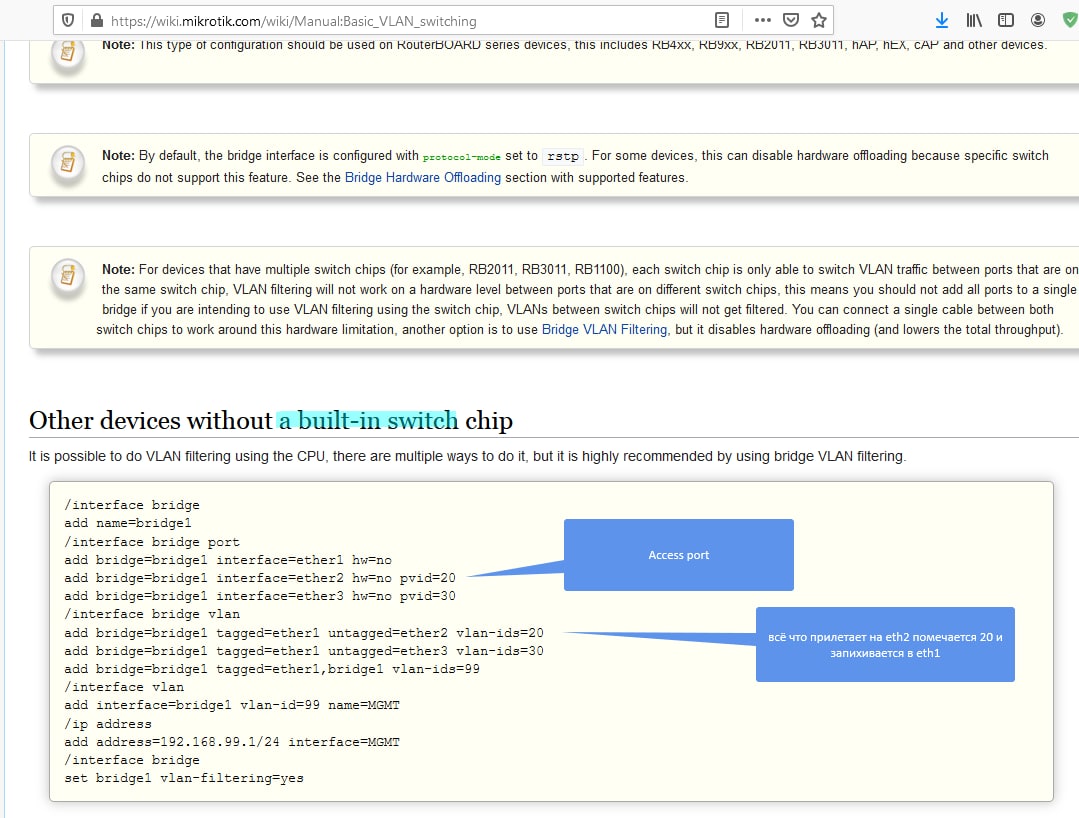
Task: Click the green shield extension icon
Action: click(x=1069, y=20)
